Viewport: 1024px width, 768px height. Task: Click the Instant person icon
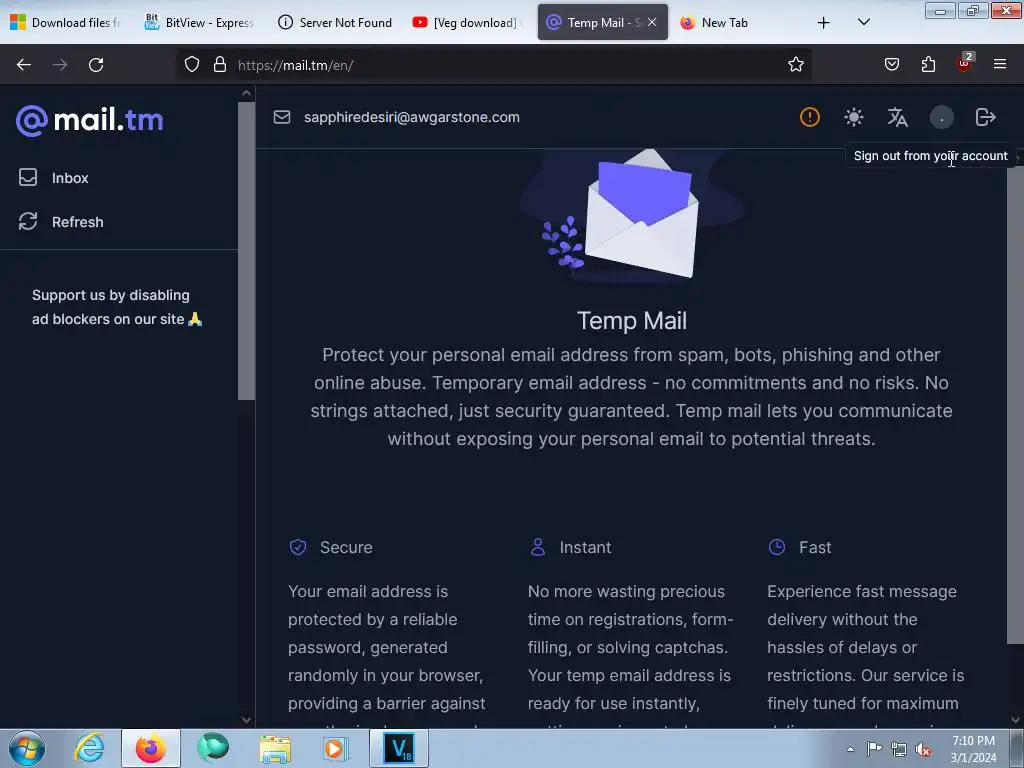point(537,547)
